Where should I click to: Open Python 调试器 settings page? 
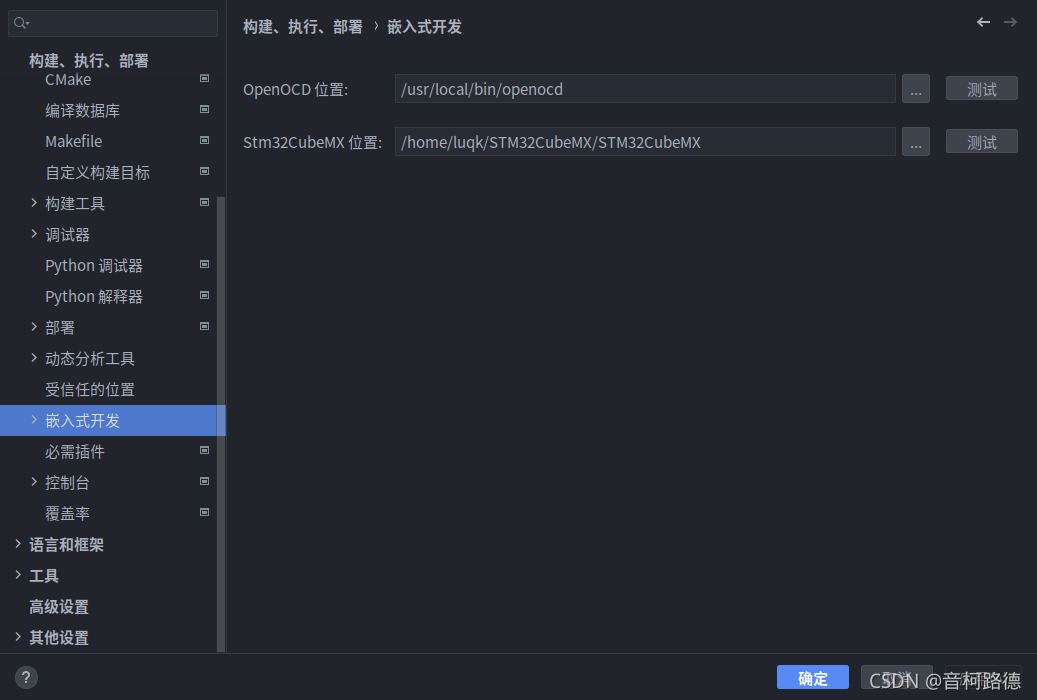coord(94,266)
